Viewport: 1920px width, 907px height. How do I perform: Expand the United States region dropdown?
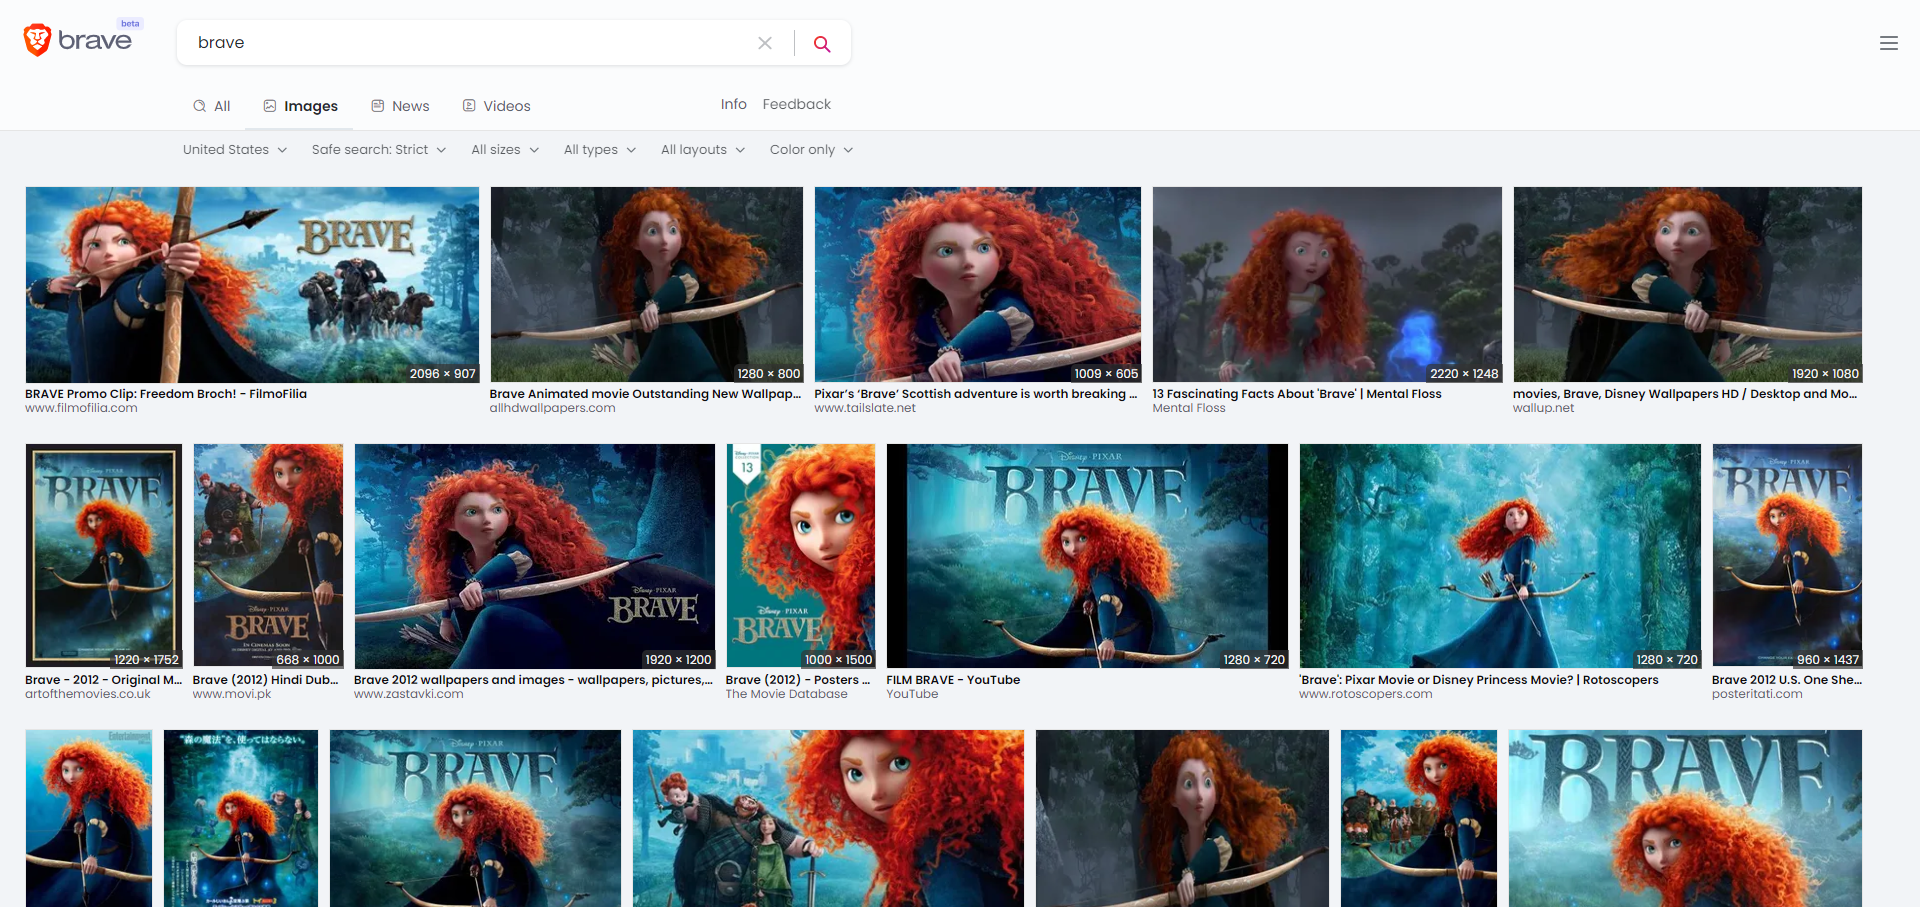point(235,150)
